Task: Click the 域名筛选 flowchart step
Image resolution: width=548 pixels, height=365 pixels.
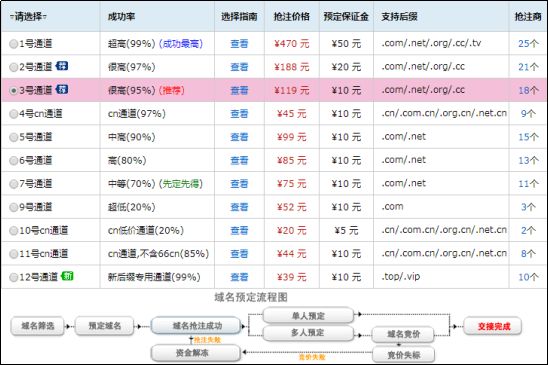Action: pyautogui.click(x=38, y=326)
